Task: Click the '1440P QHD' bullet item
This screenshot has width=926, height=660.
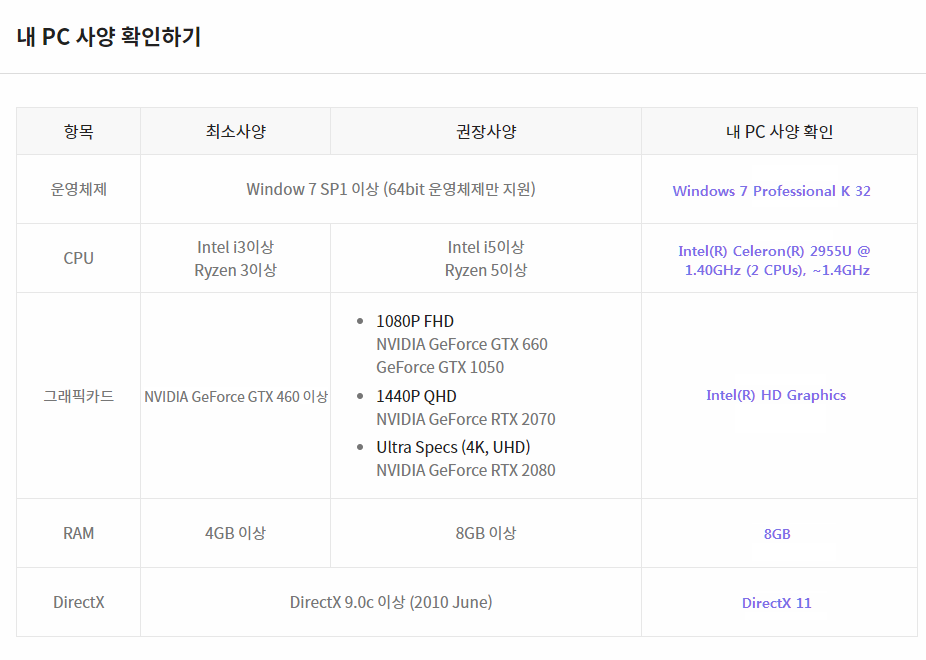Action: (416, 396)
